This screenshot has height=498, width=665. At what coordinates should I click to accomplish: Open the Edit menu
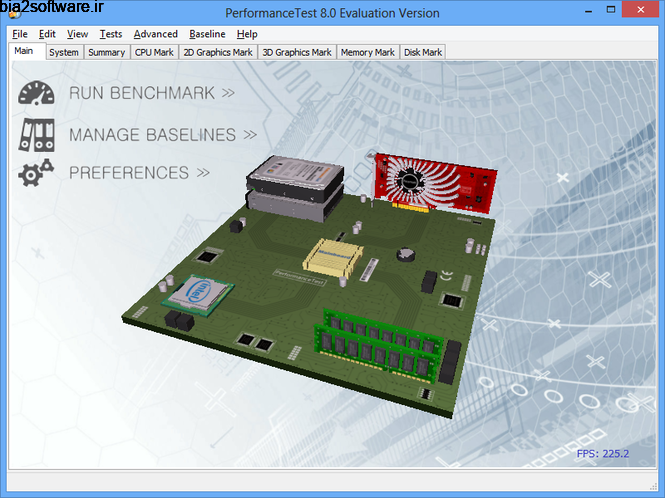click(x=47, y=34)
